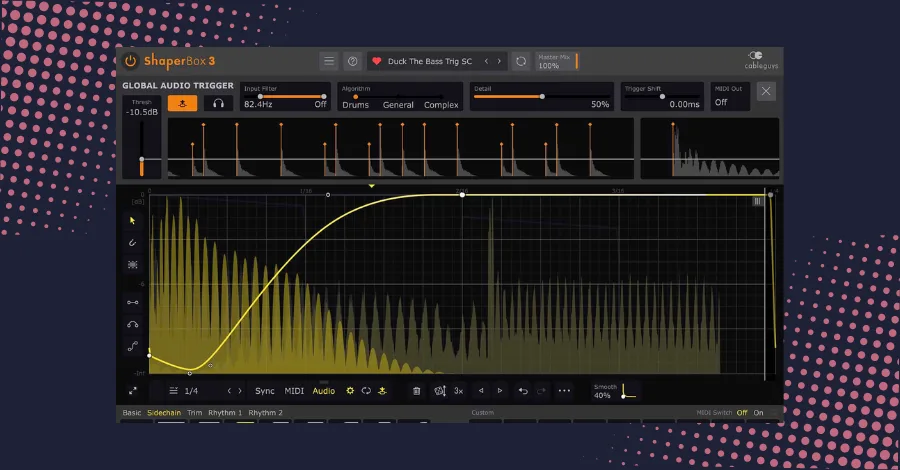Switch to Sync mode
Image resolution: width=900 pixels, height=470 pixels.
(x=265, y=391)
